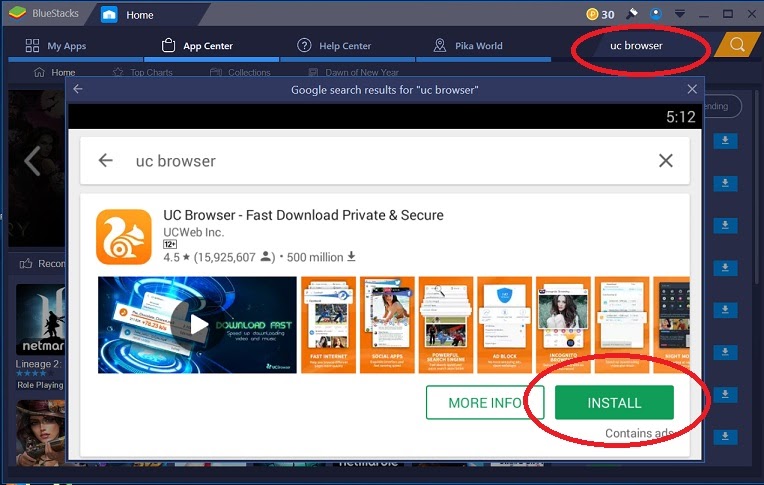Click the 500 million downloads text
The width and height of the screenshot is (764, 485).
[321, 257]
